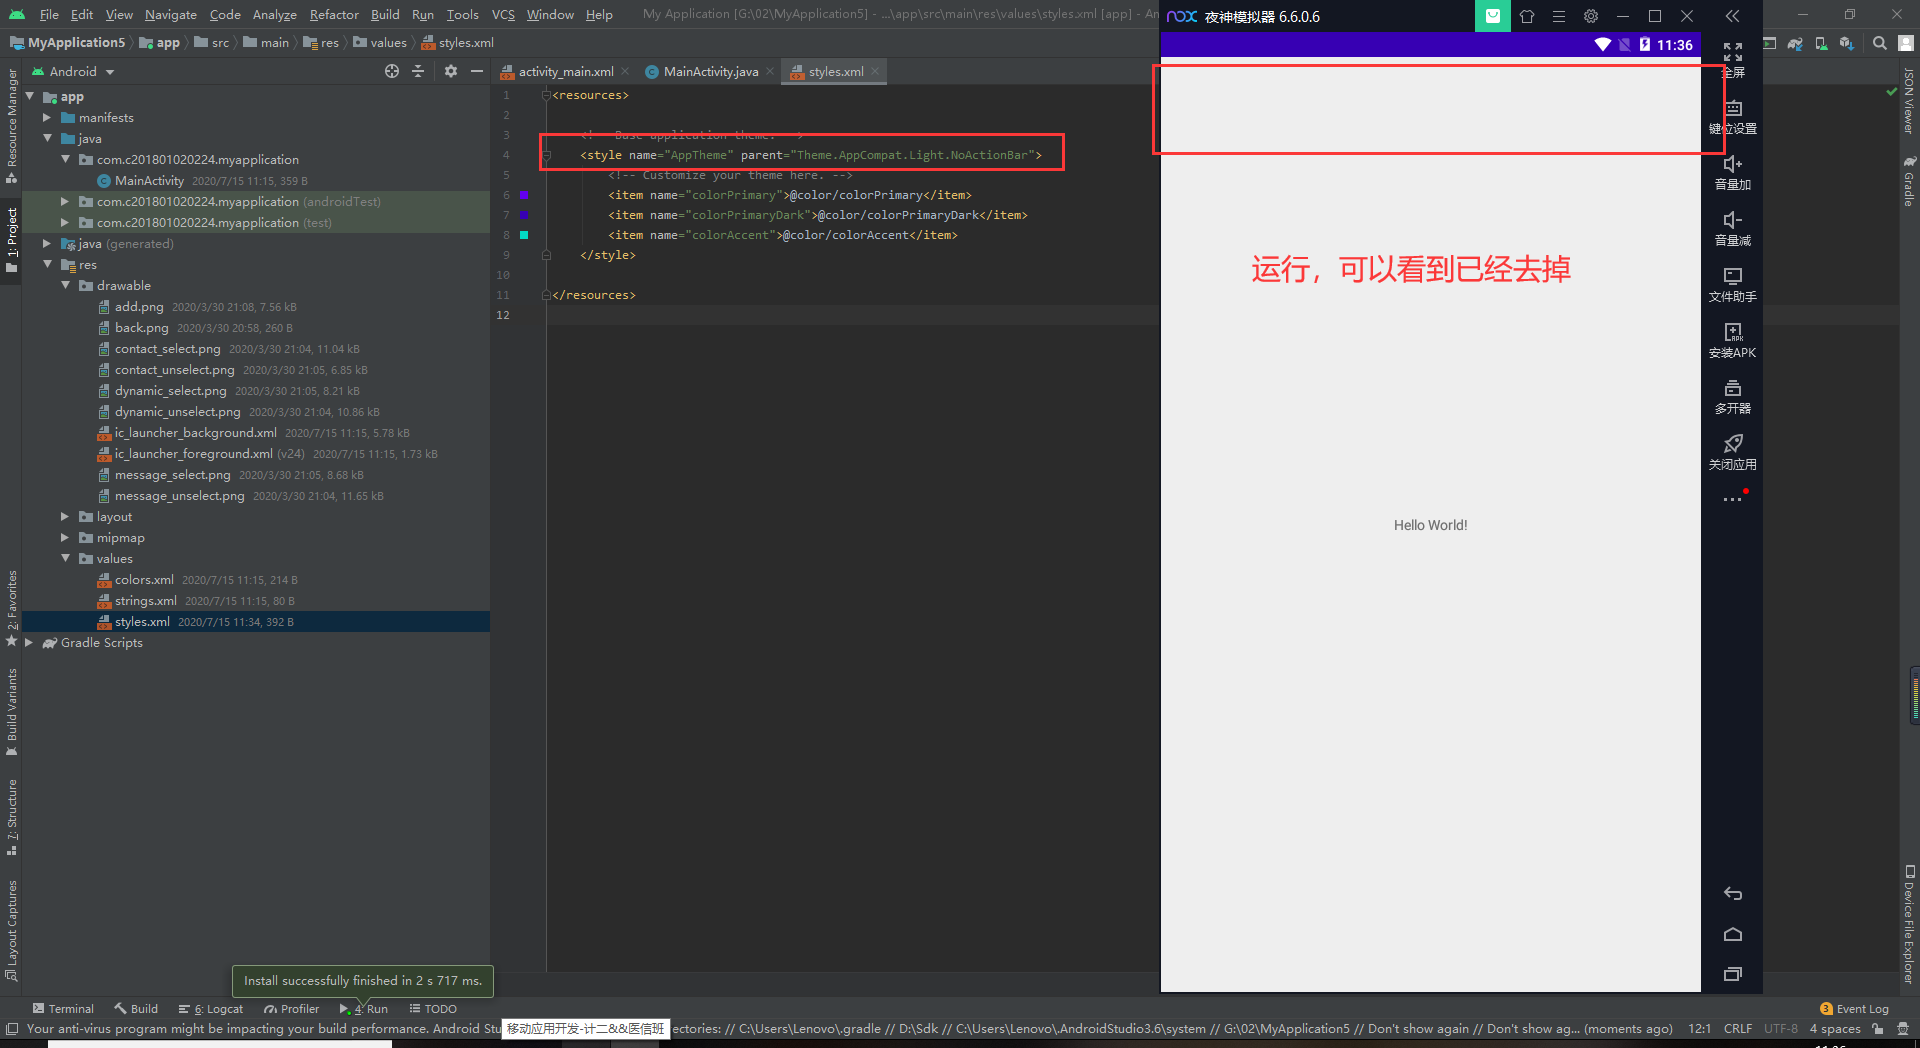Open Logcat tool window

[x=211, y=1009]
